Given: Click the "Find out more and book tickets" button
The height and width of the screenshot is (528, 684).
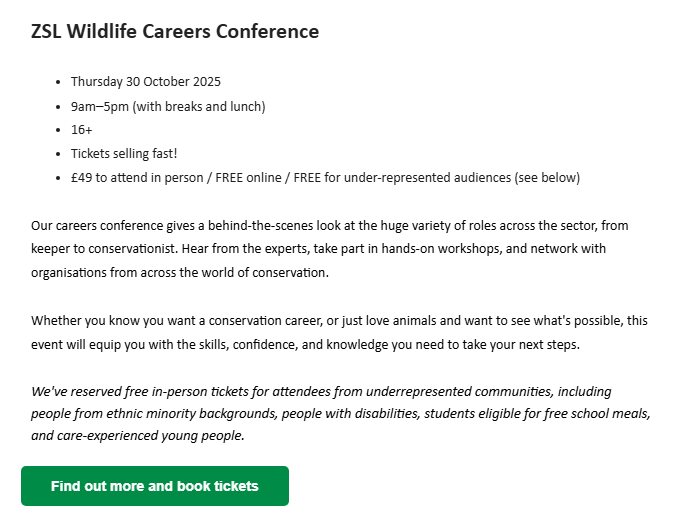Looking at the screenshot, I should tap(155, 486).
